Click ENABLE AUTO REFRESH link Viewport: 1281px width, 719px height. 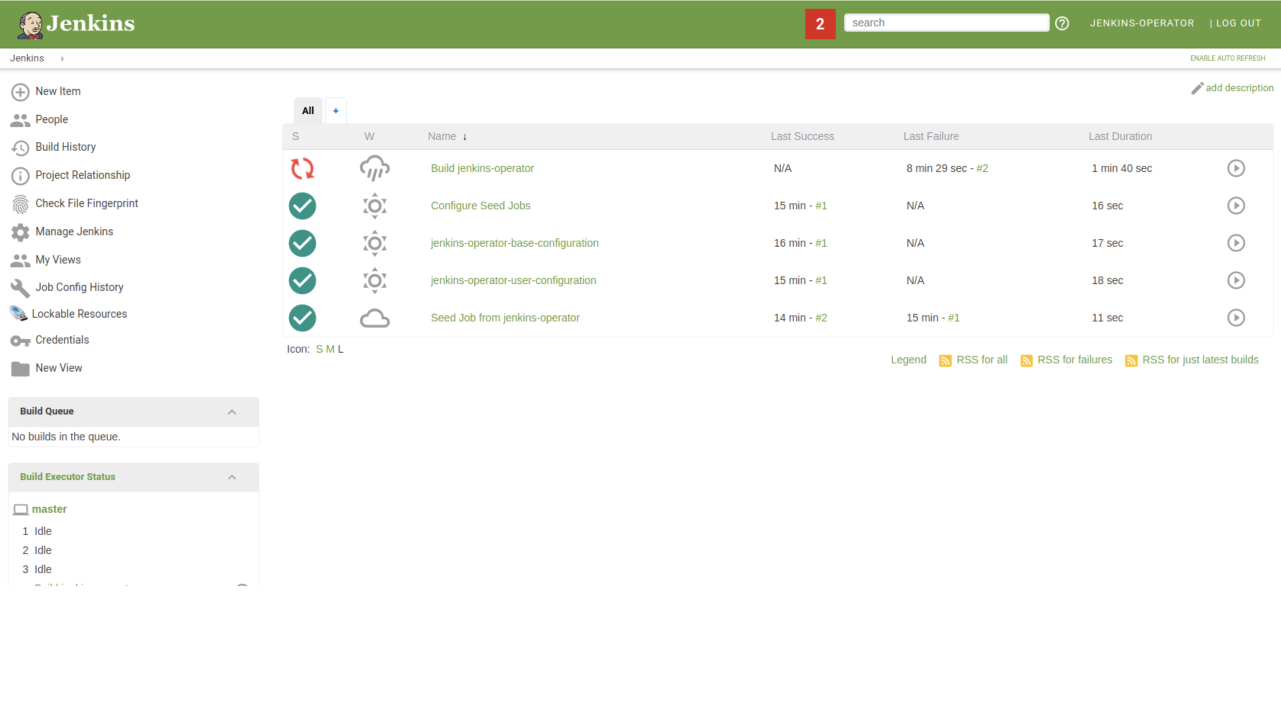pos(1227,58)
